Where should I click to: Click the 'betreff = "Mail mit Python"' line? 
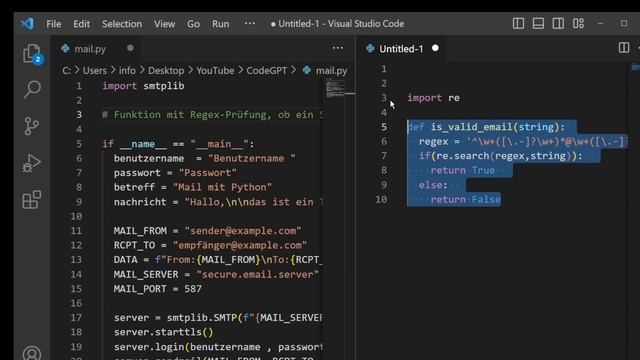(x=193, y=187)
